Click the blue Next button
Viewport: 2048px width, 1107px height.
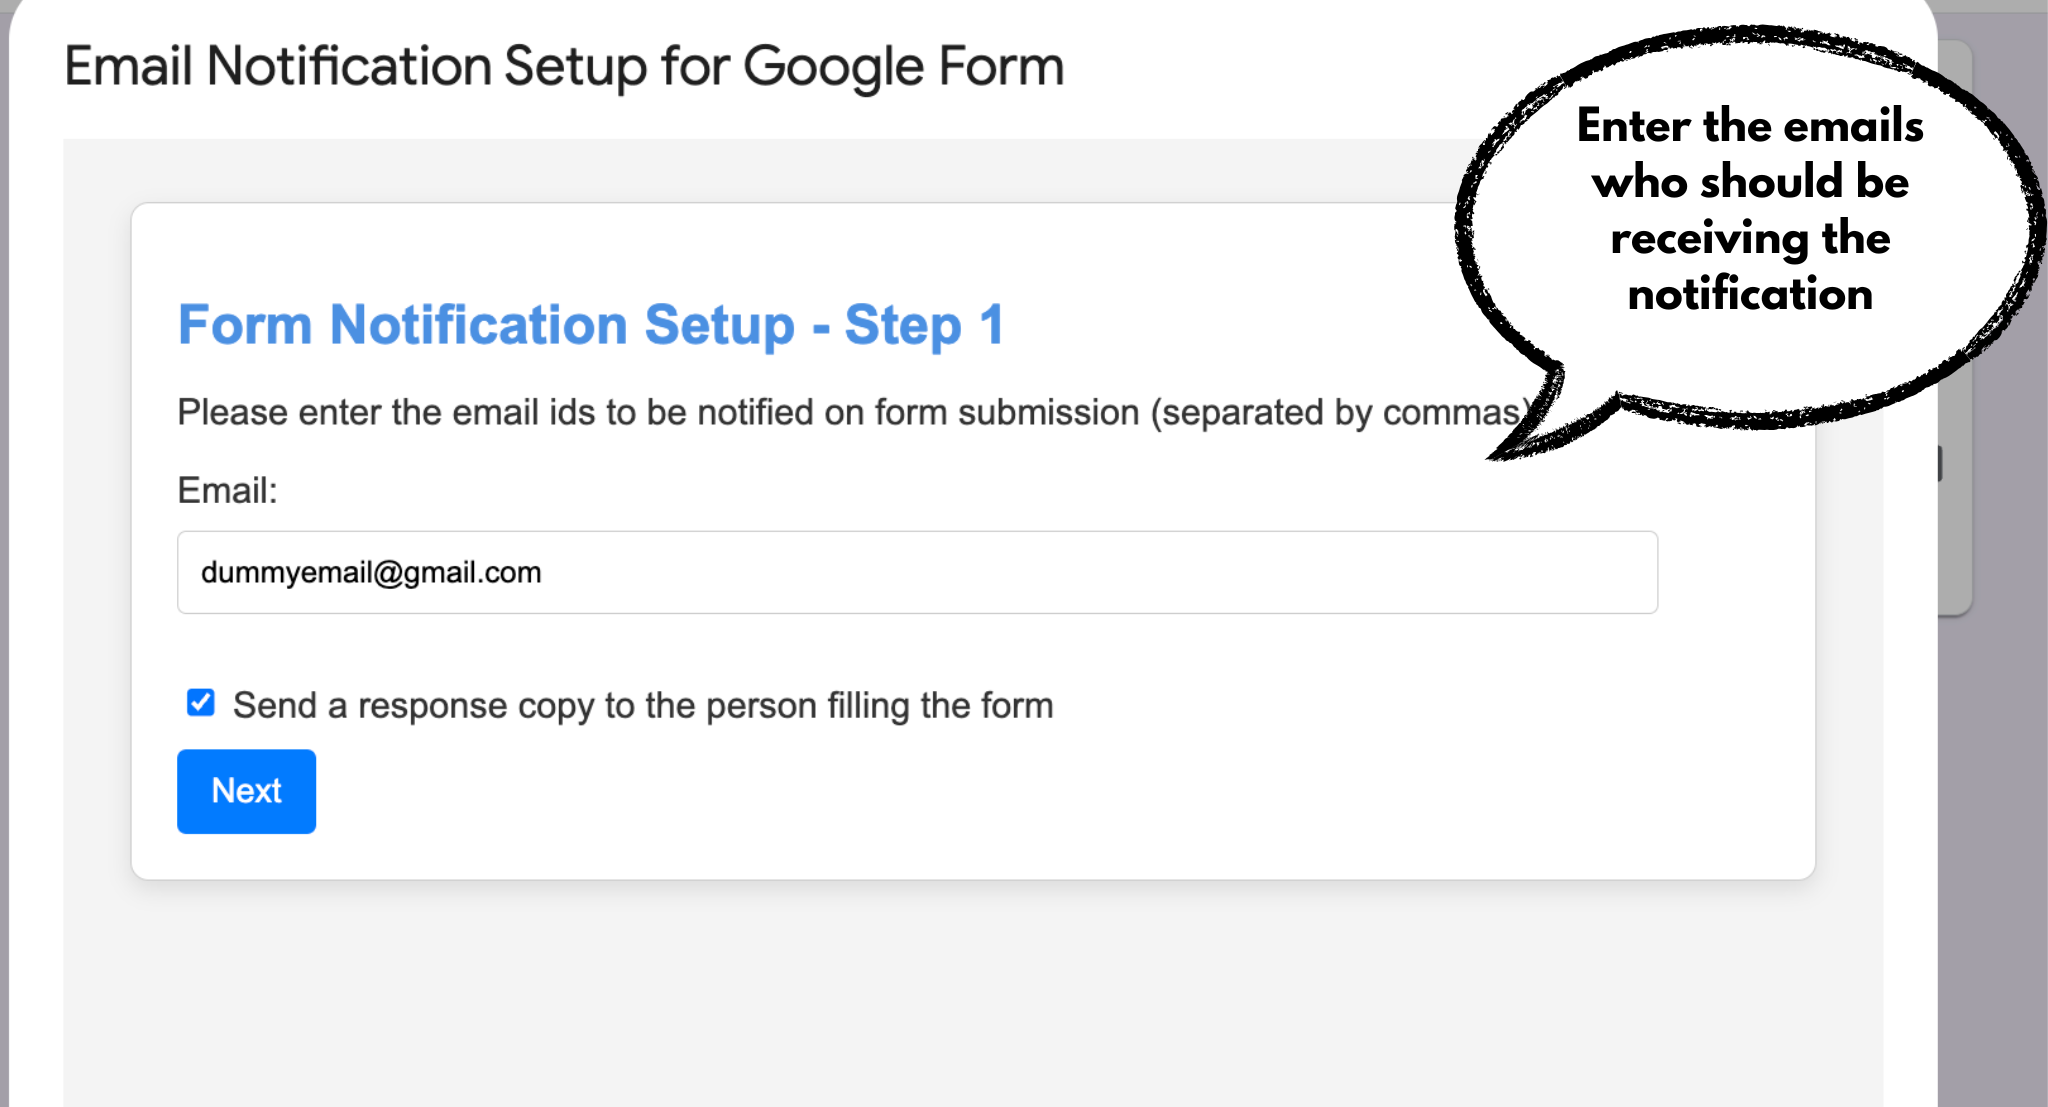point(246,791)
